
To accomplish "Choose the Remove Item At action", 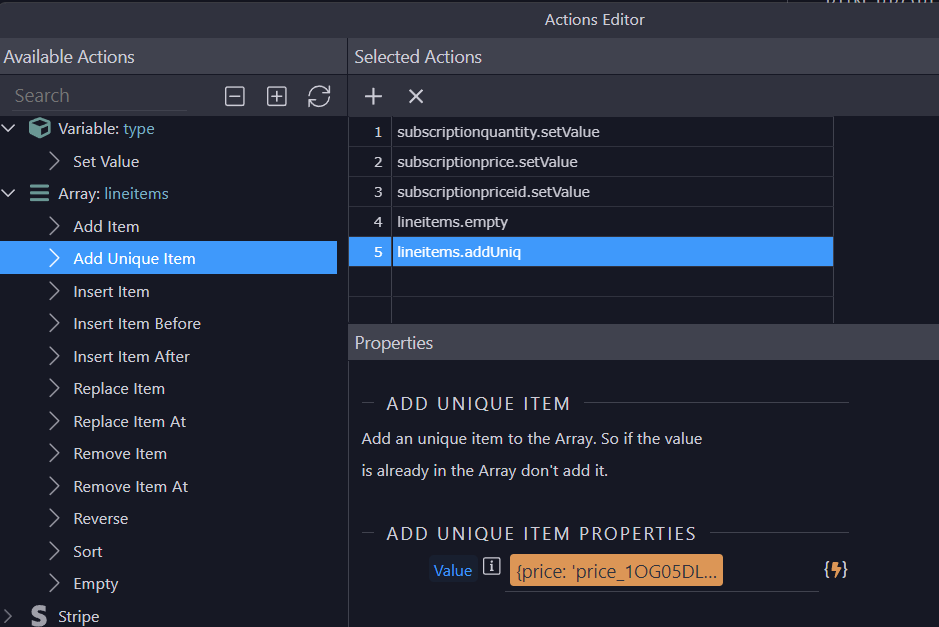I will tap(130, 487).
